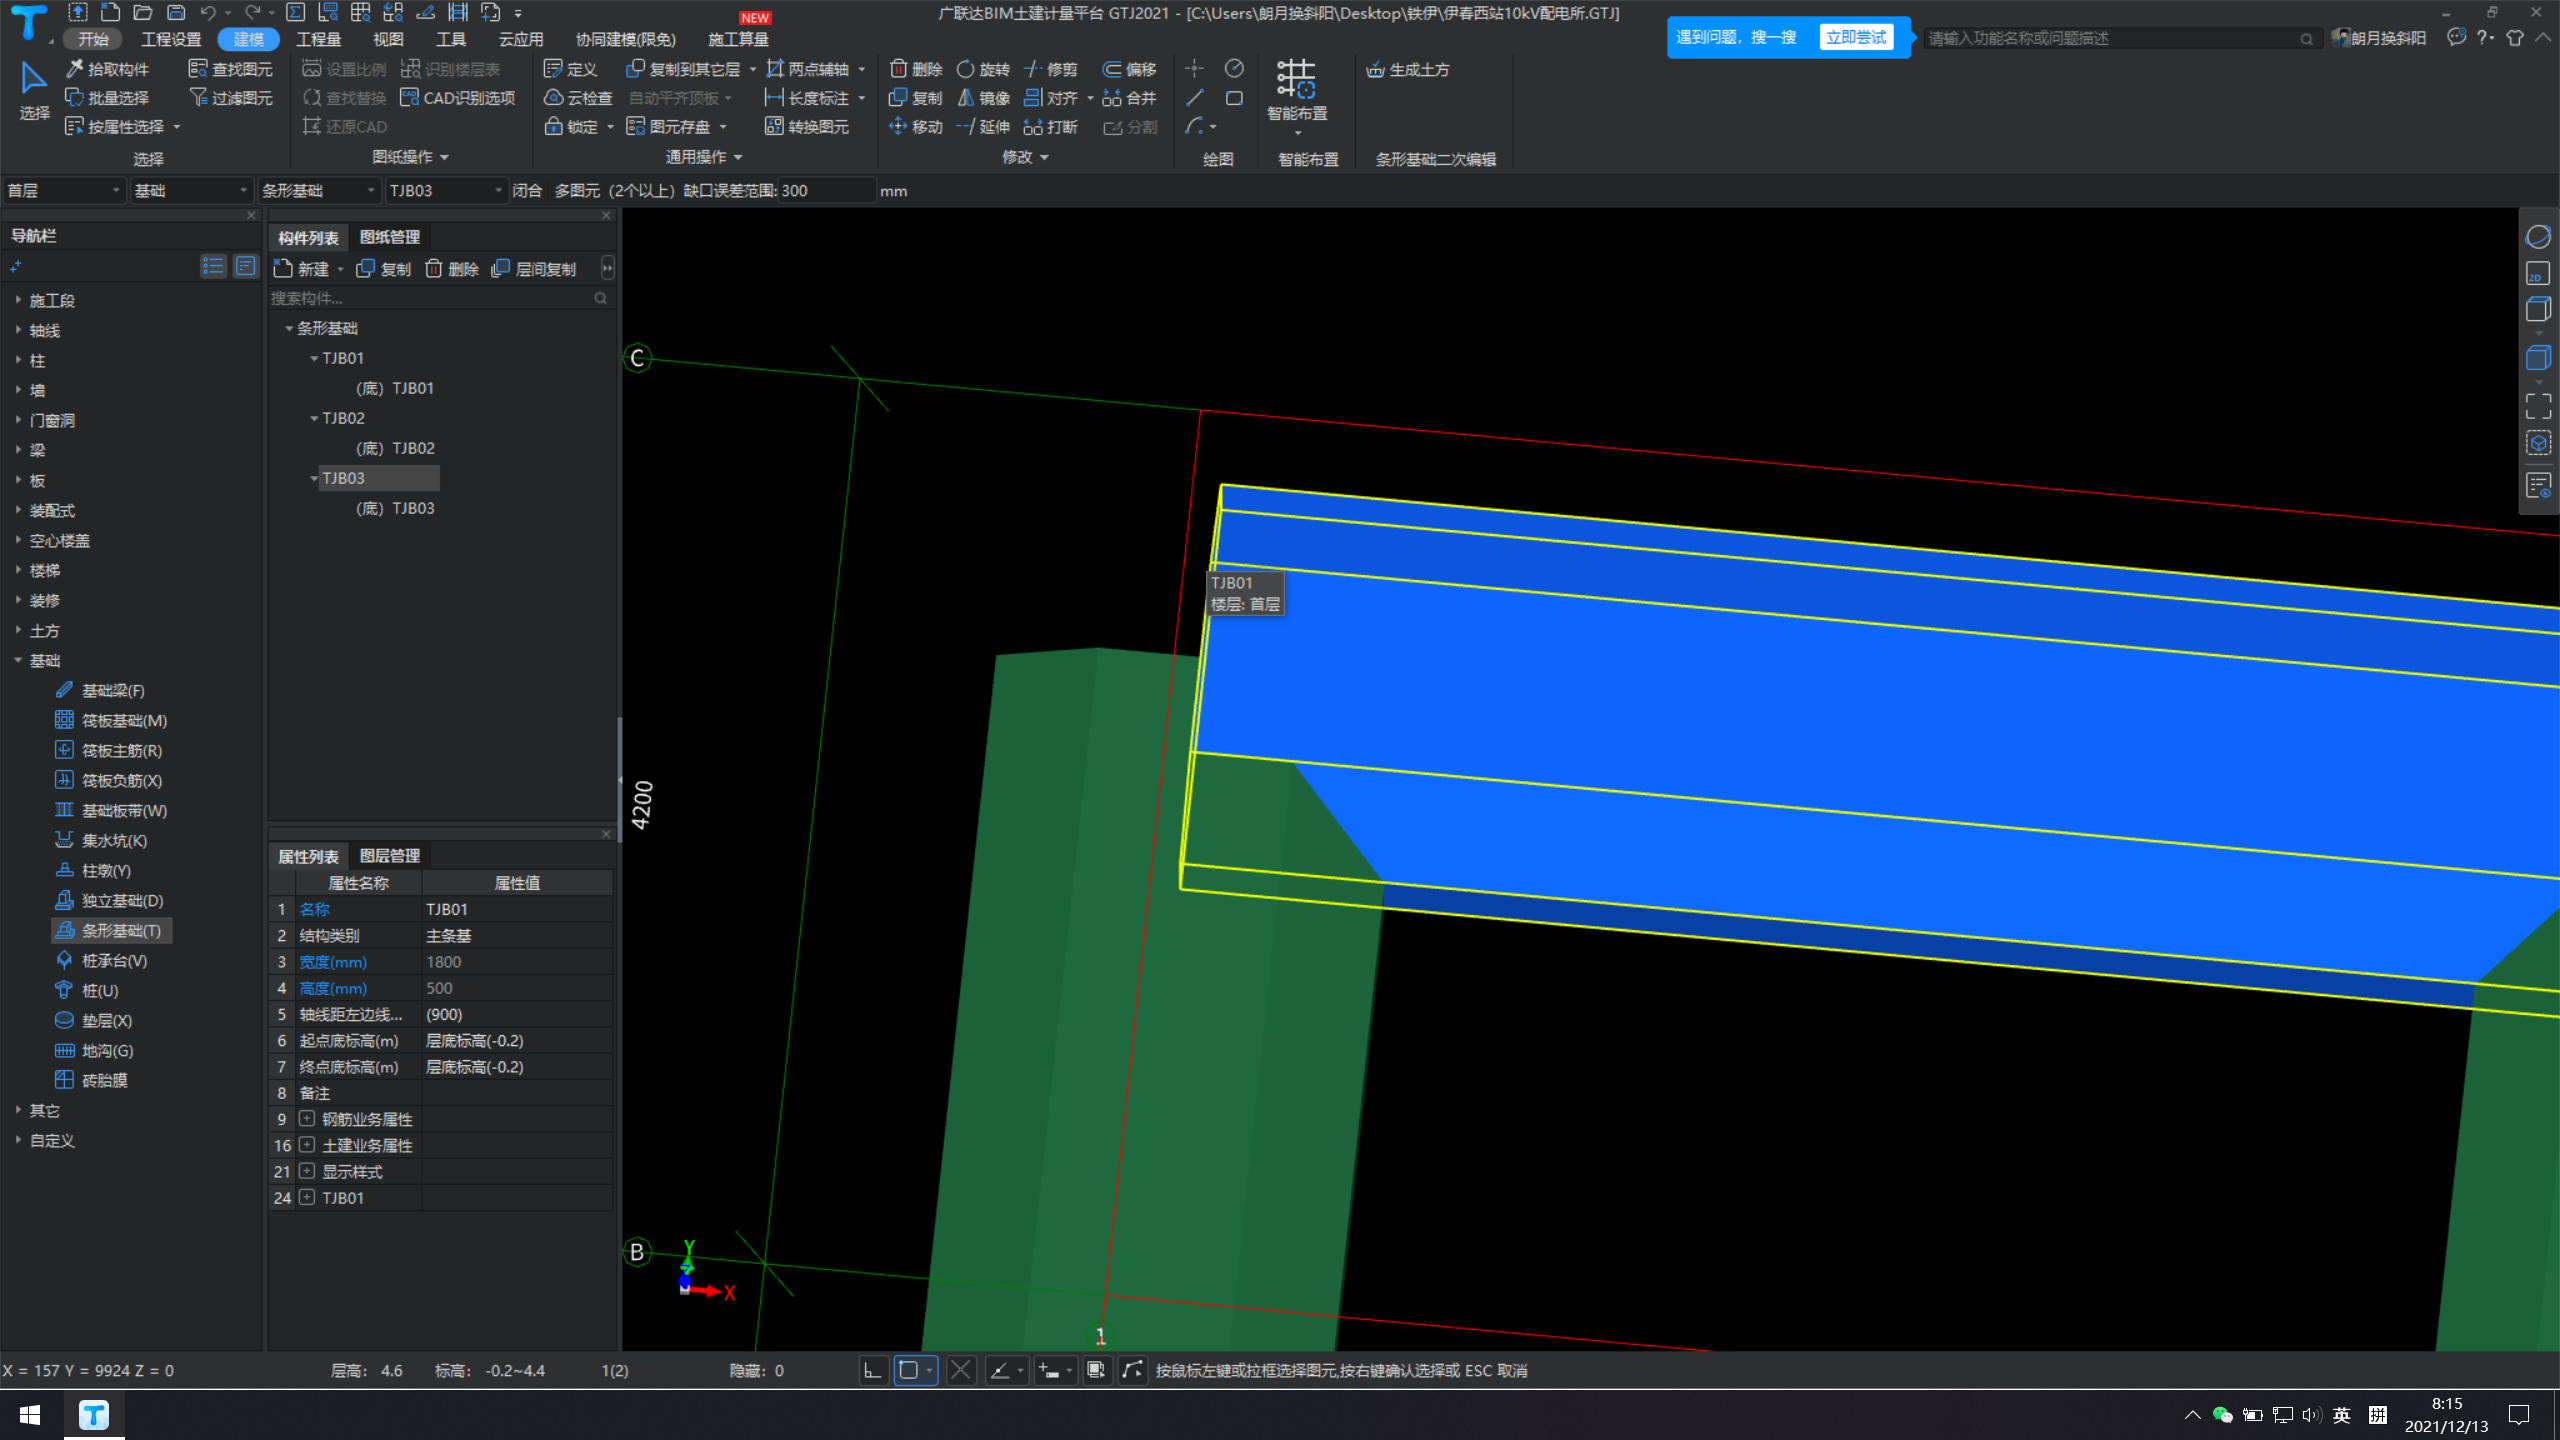Click the 转换图元 tool
This screenshot has width=2560, height=1440.
pyautogui.click(x=808, y=127)
